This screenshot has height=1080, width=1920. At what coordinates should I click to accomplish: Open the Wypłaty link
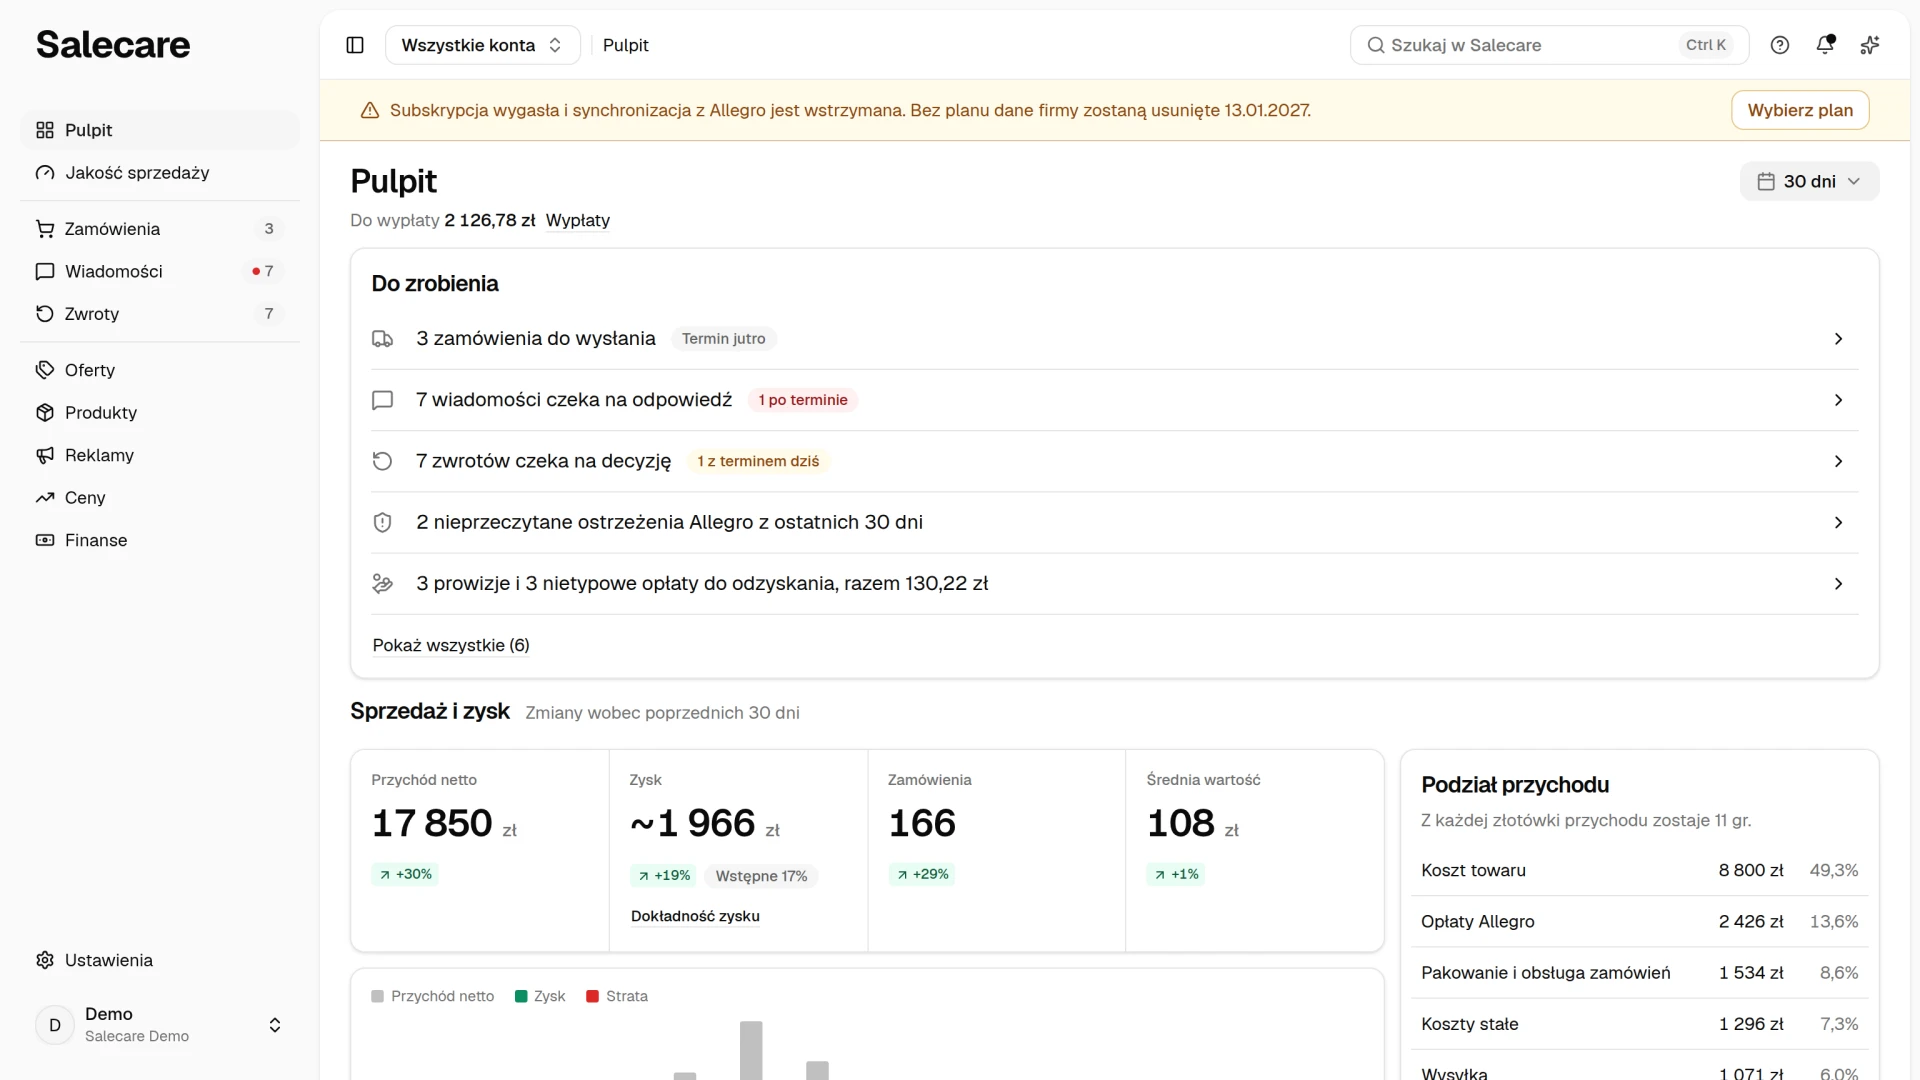click(x=578, y=220)
